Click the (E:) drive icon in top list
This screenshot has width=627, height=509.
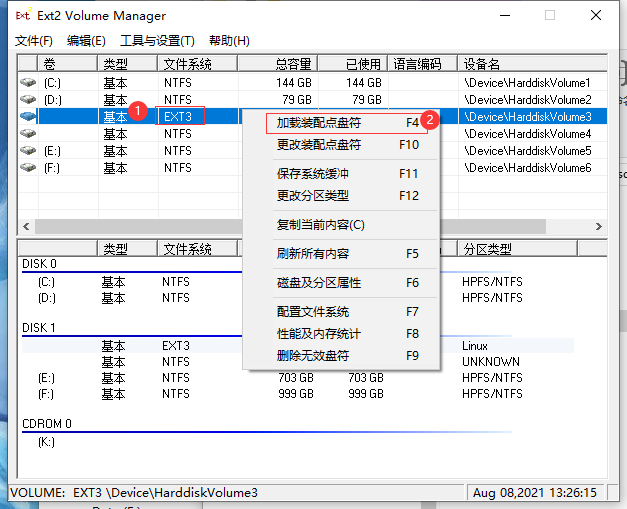tap(28, 151)
